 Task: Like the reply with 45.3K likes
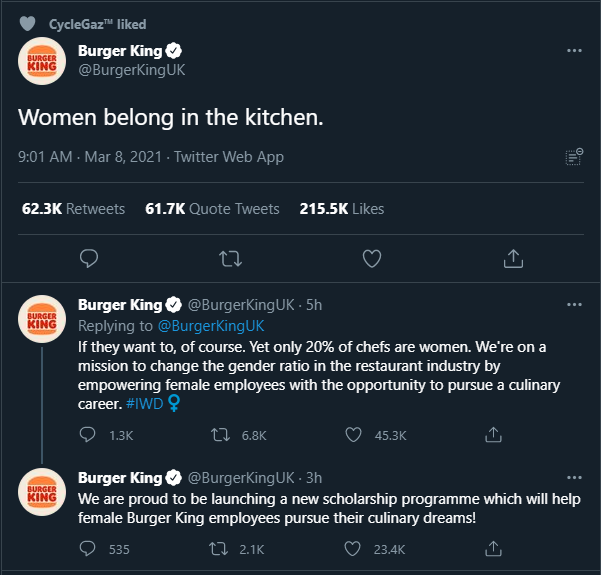(x=353, y=435)
